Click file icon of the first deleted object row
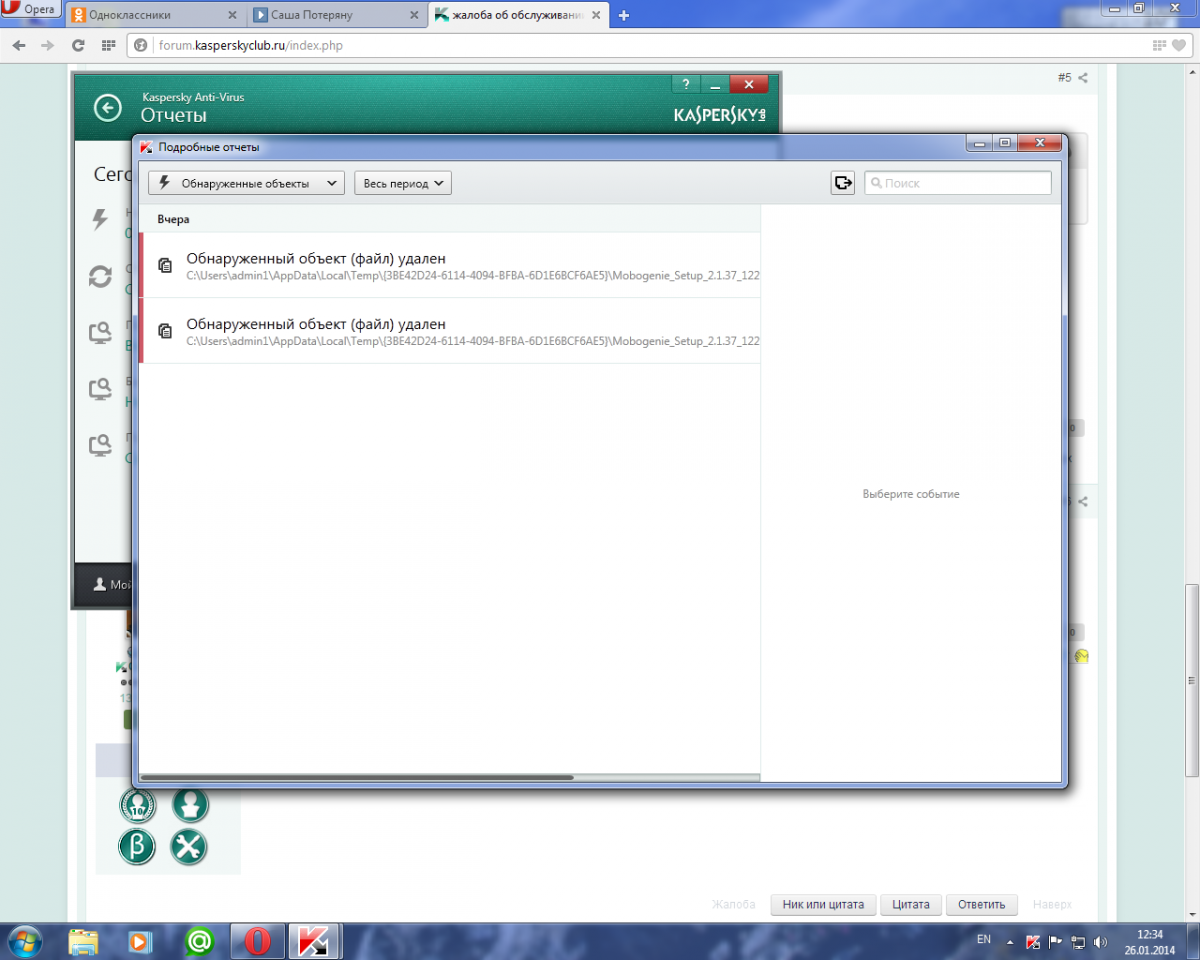Screen dimensions: 1200x960 click(165, 265)
